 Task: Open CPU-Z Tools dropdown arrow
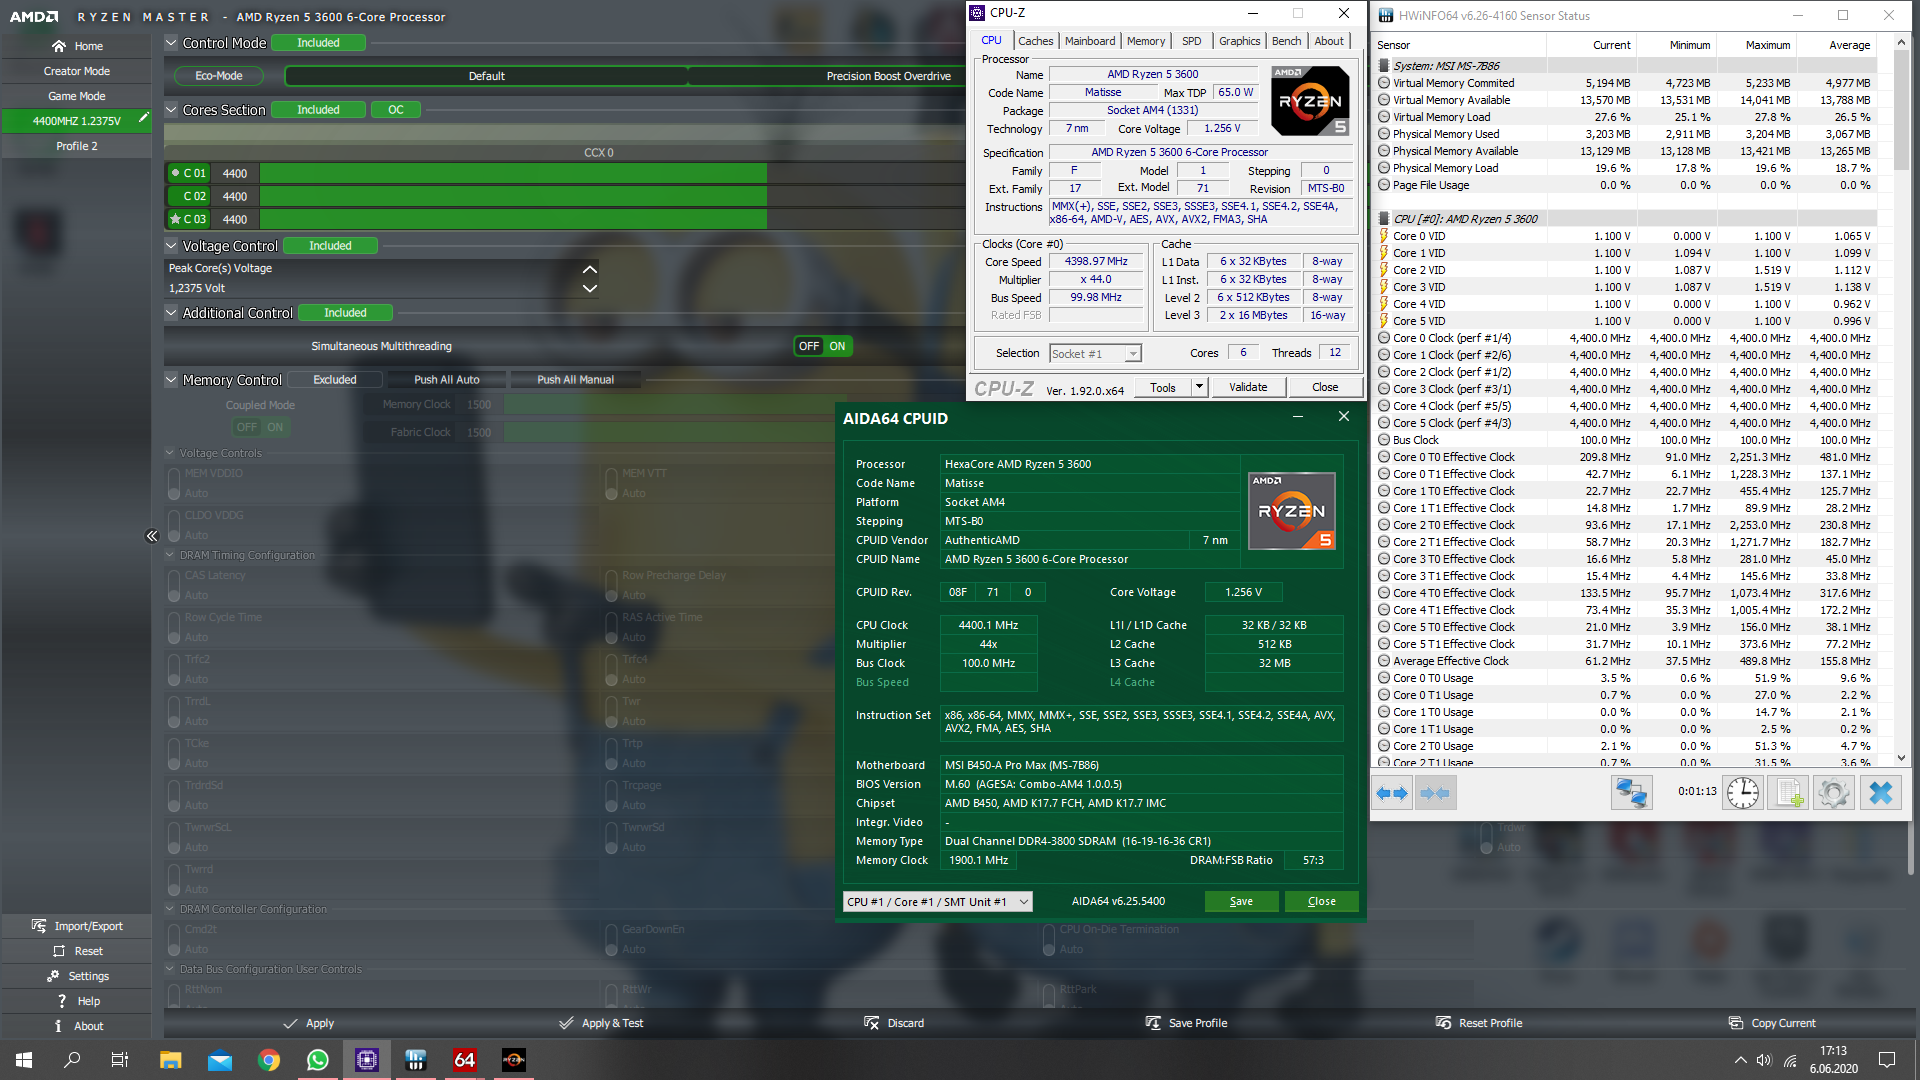[1199, 387]
